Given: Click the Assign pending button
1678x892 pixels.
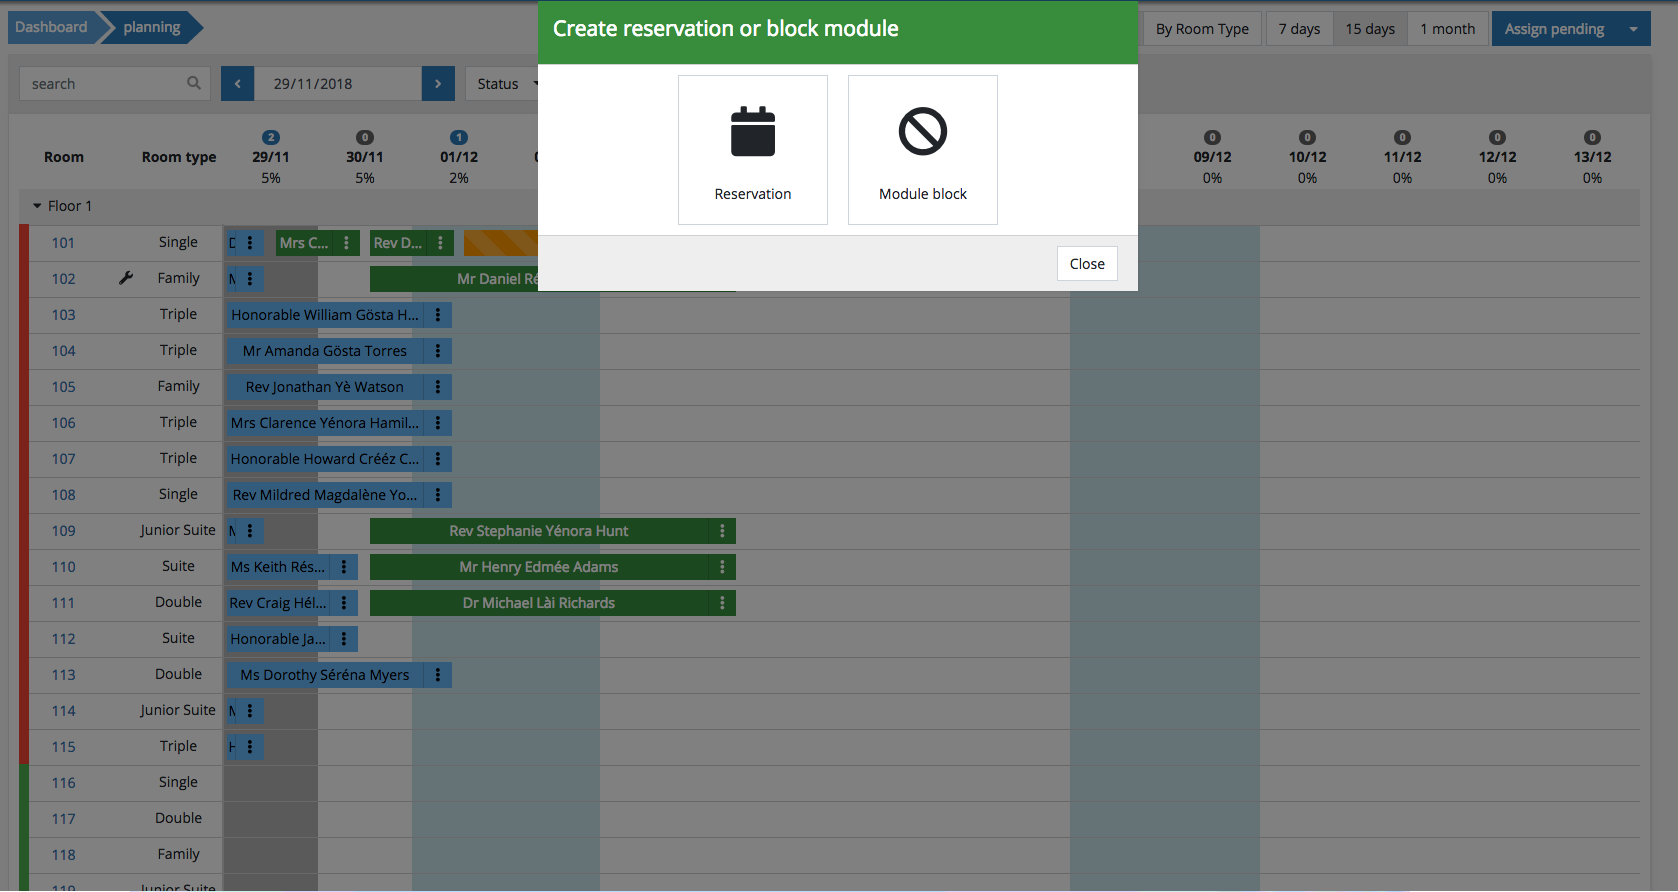Looking at the screenshot, I should [1554, 29].
